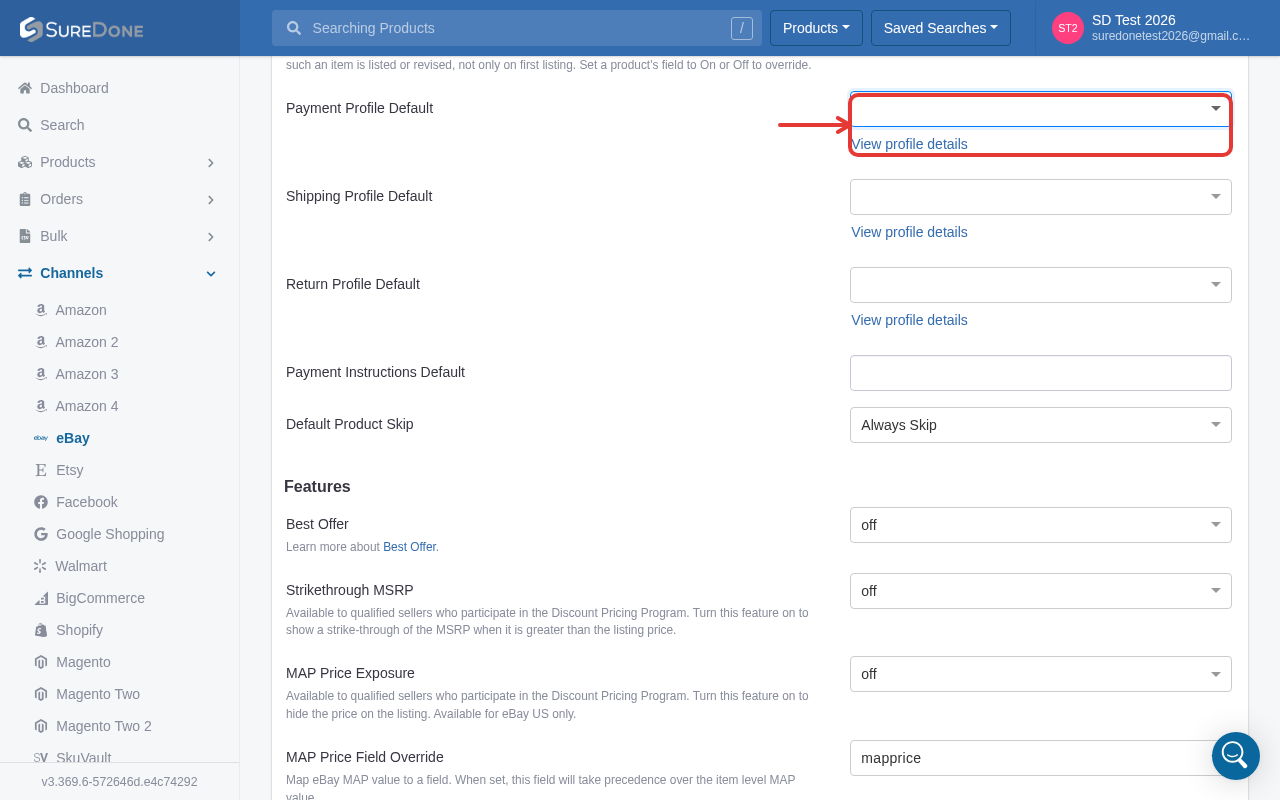This screenshot has width=1280, height=800.
Task: Click the Shopify bag icon
Action: tap(41, 630)
